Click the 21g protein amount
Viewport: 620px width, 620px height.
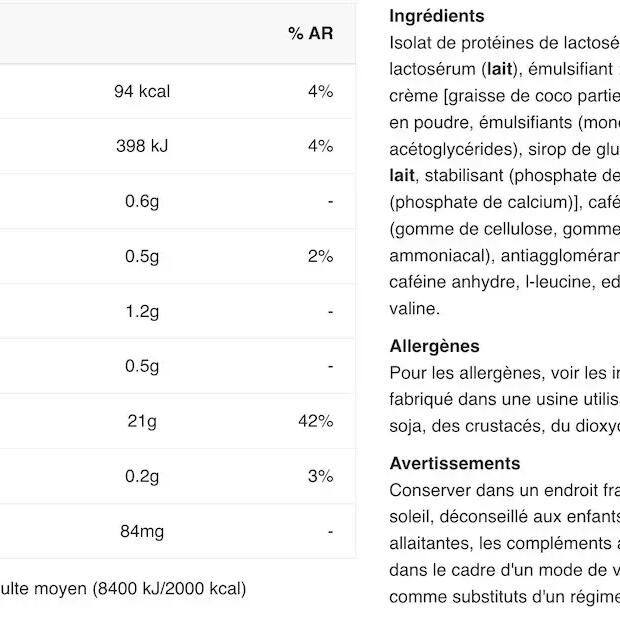[x=142, y=421]
